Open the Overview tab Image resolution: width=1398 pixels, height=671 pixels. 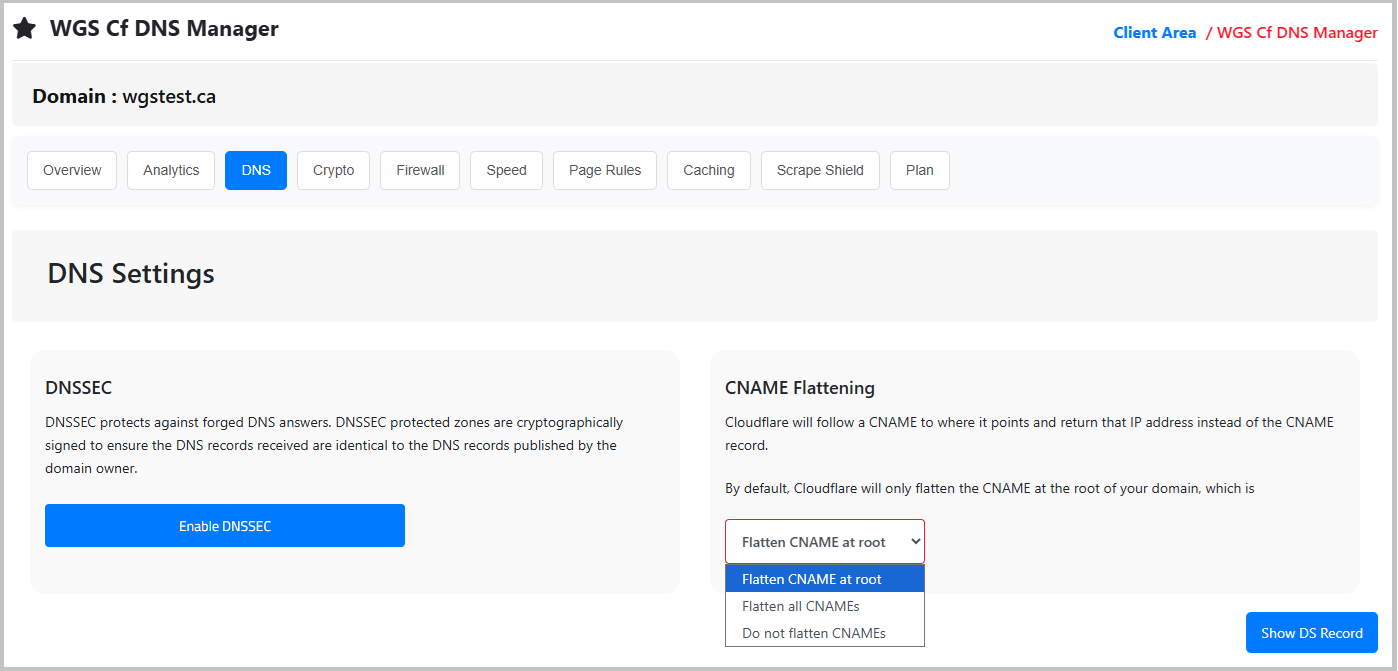[72, 170]
